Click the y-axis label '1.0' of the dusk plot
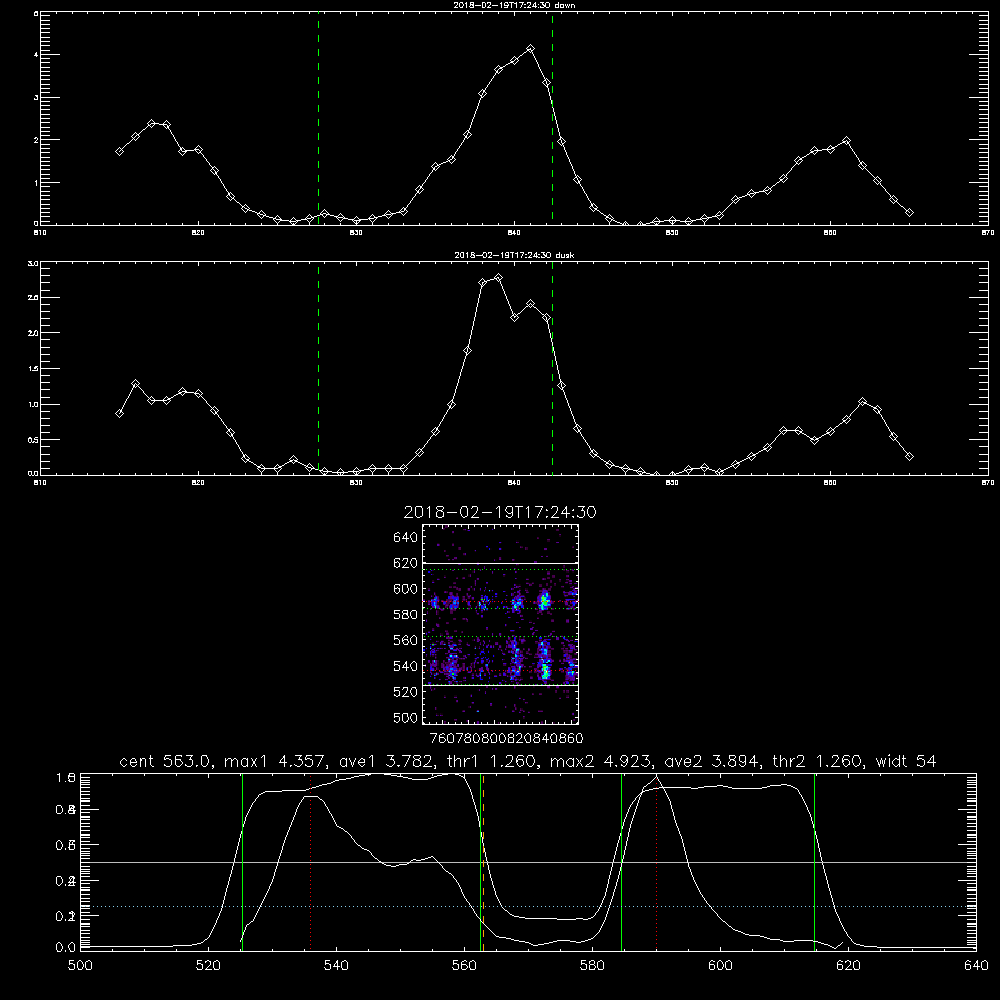Image resolution: width=1000 pixels, height=1000 pixels. pyautogui.click(x=34, y=404)
